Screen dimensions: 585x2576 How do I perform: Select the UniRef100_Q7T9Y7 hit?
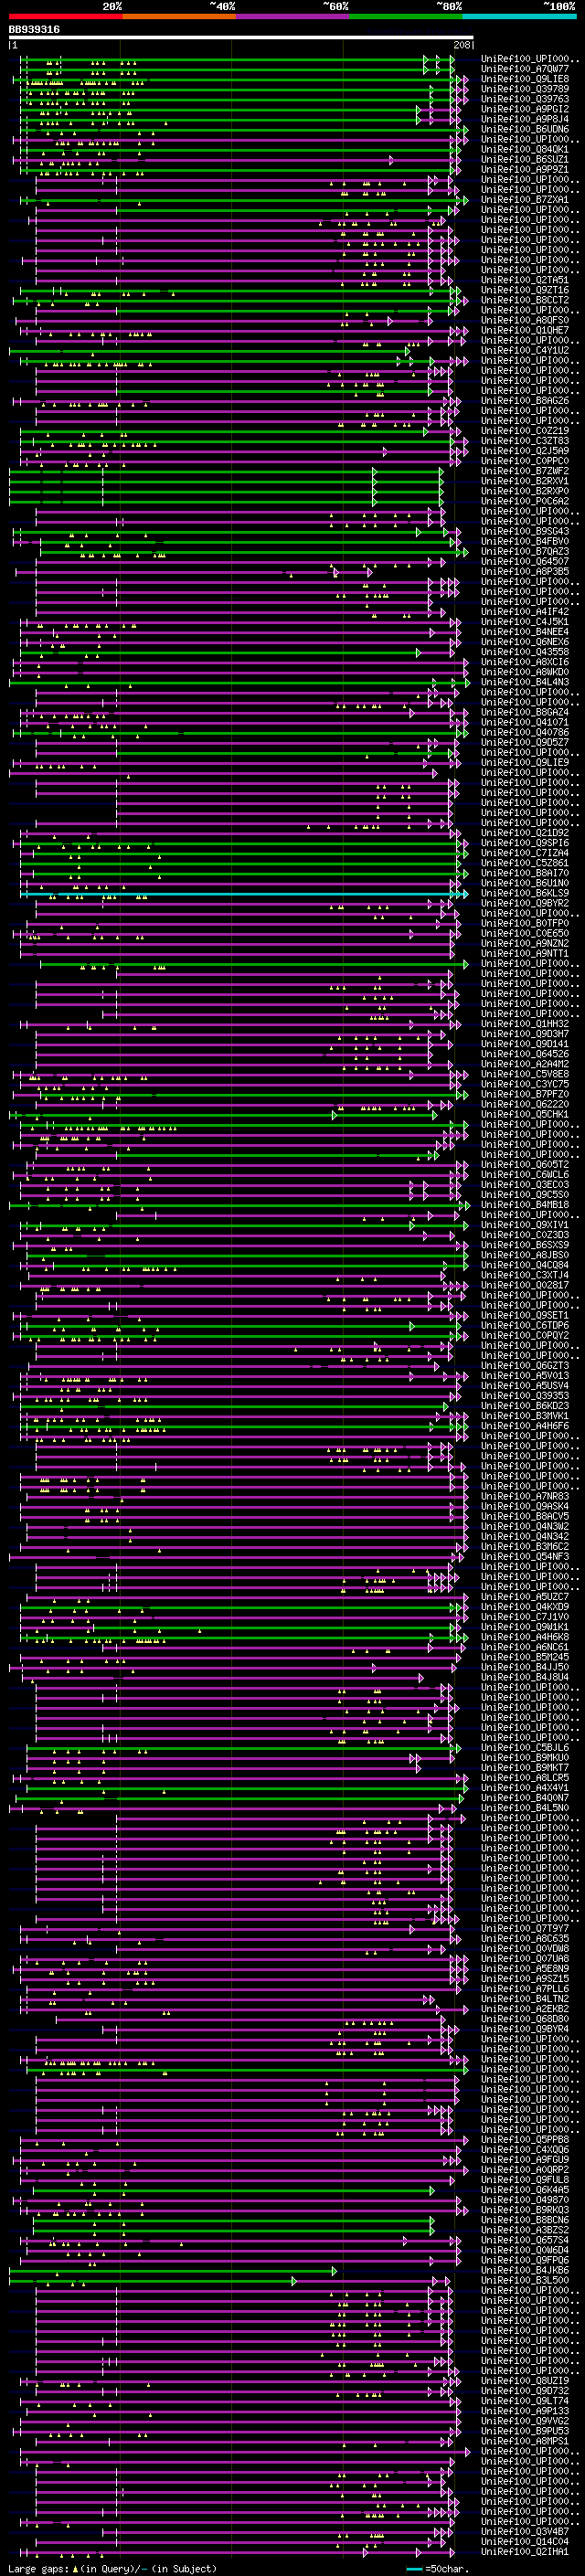click(x=525, y=1929)
